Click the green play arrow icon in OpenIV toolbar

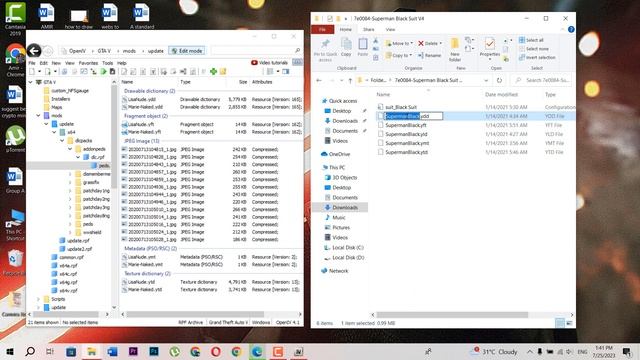(x=103, y=71)
